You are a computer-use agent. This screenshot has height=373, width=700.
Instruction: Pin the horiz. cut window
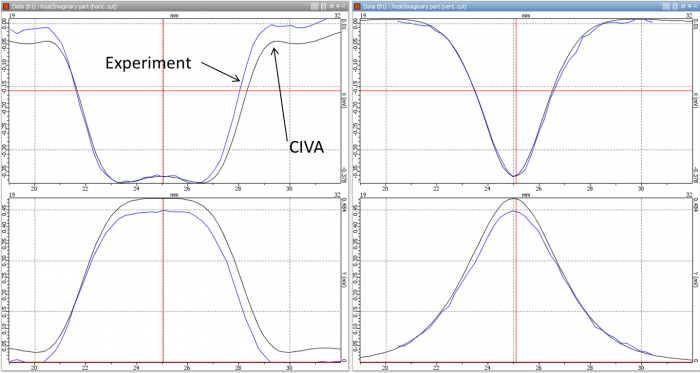(338, 6)
